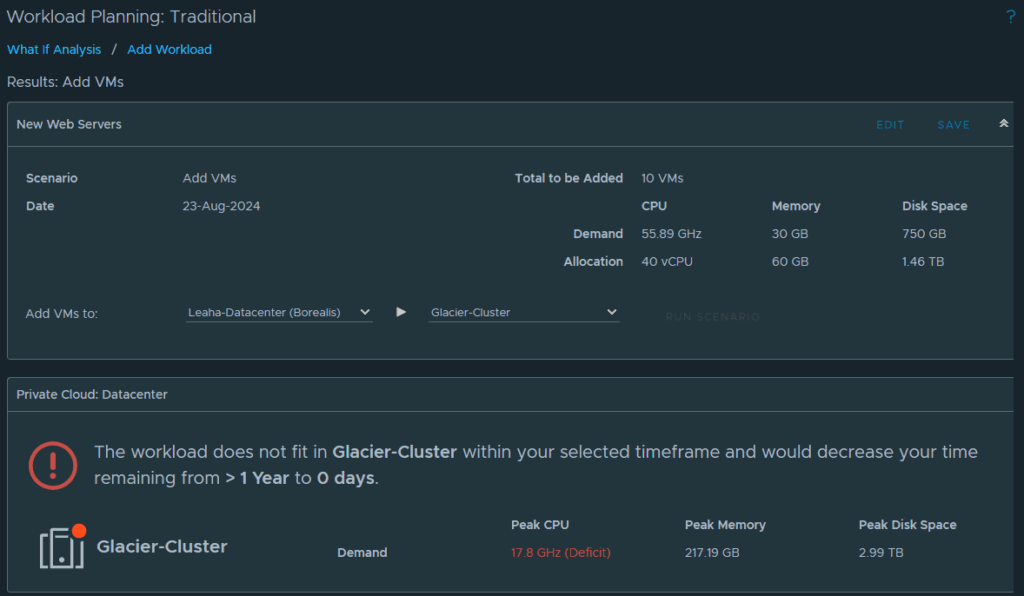
Task: Click the SAVE button
Action: point(953,125)
